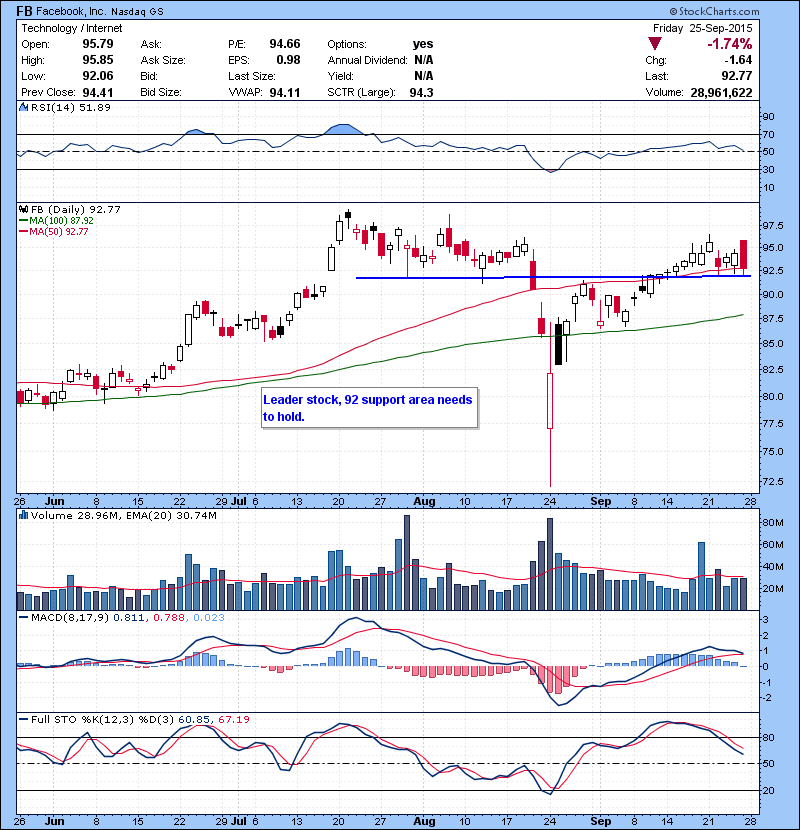The width and height of the screenshot is (800, 830).
Task: Click the candlestick icon beside FB (Daily)
Action: [x=23, y=209]
